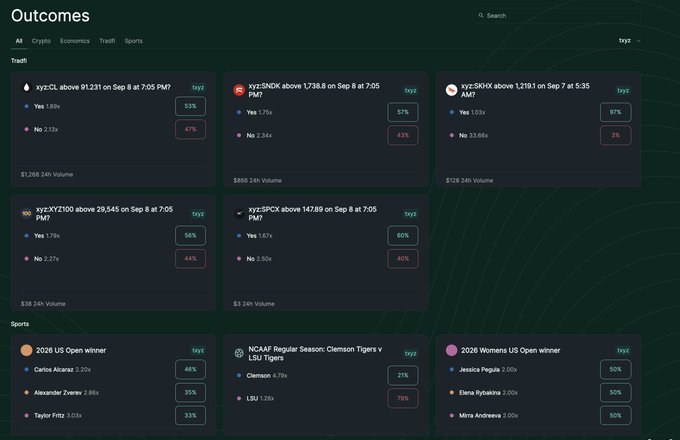
Task: Click '$3 24h Volume' text
Action: (x=254, y=304)
